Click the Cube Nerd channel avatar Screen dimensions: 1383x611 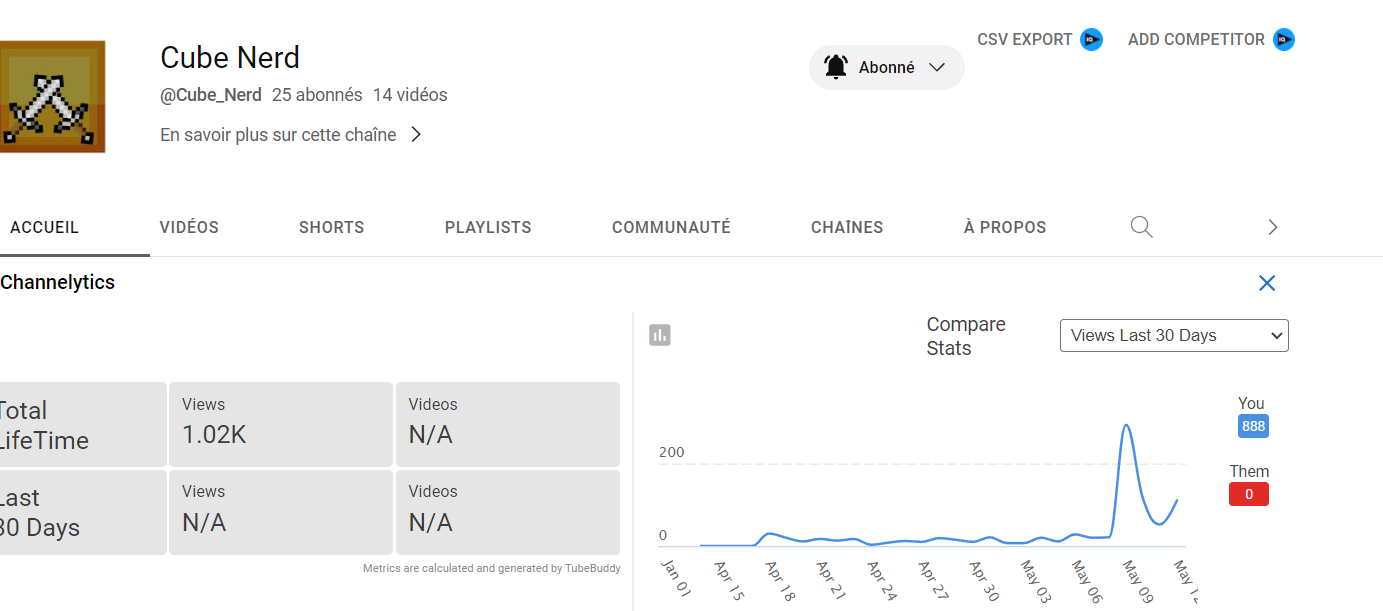pos(52,96)
